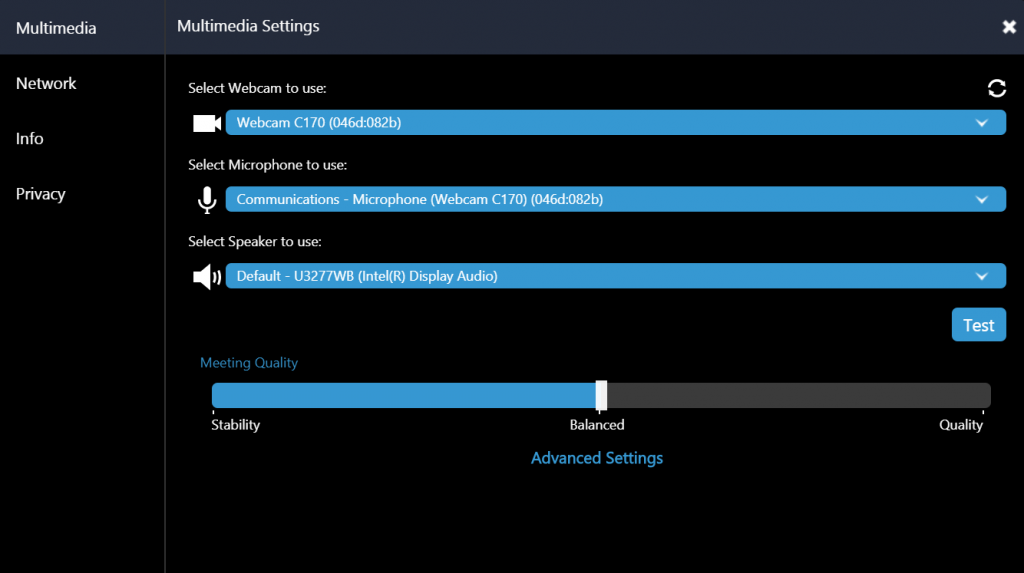Set slider to Quality end

983,396
